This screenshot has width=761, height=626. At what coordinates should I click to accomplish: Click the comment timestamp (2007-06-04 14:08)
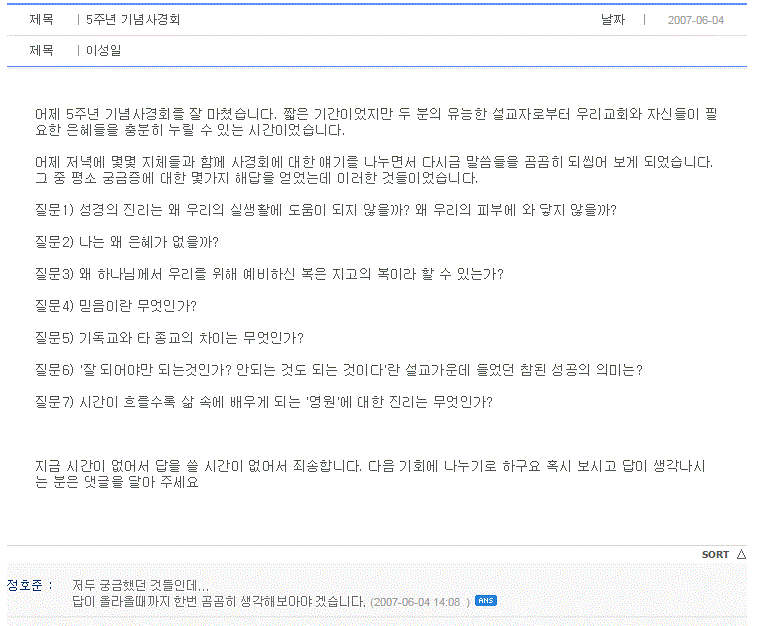[x=420, y=602]
